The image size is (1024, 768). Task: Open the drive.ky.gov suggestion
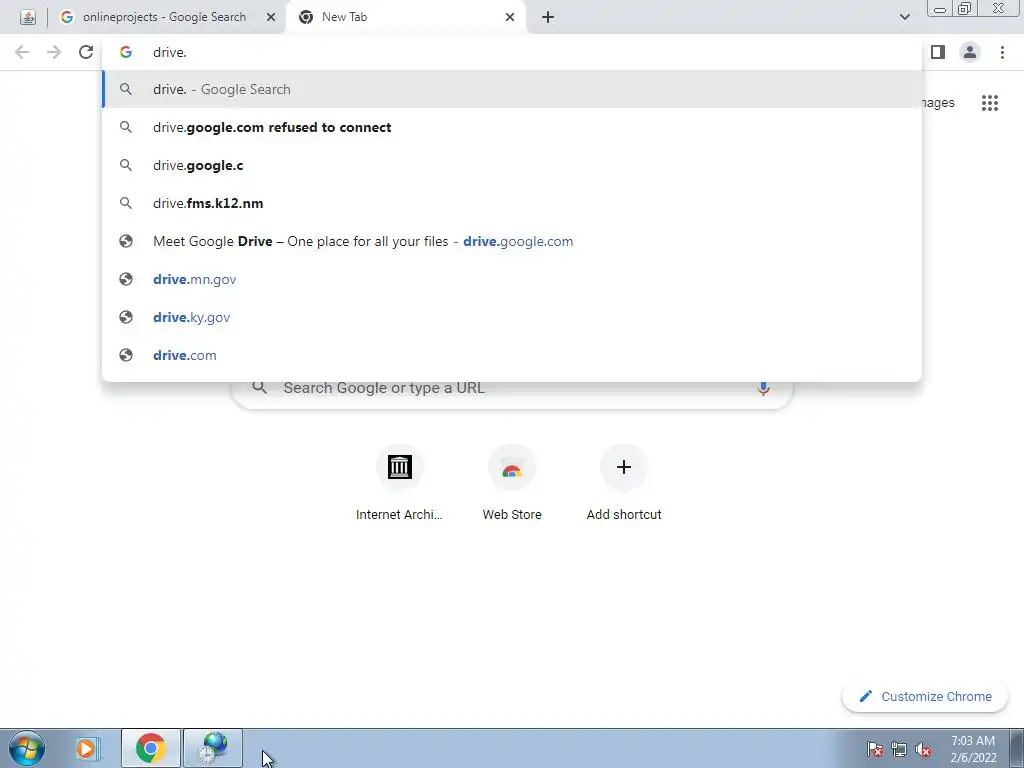(x=512, y=317)
